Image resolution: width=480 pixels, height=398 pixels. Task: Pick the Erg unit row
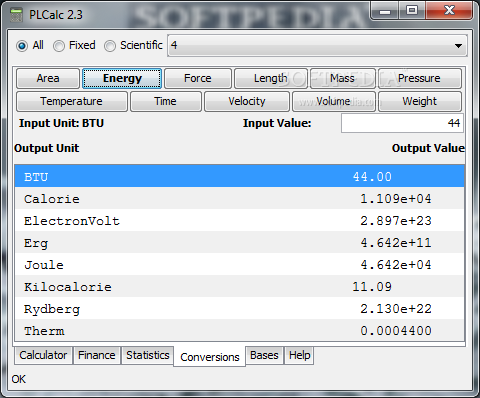coord(239,242)
